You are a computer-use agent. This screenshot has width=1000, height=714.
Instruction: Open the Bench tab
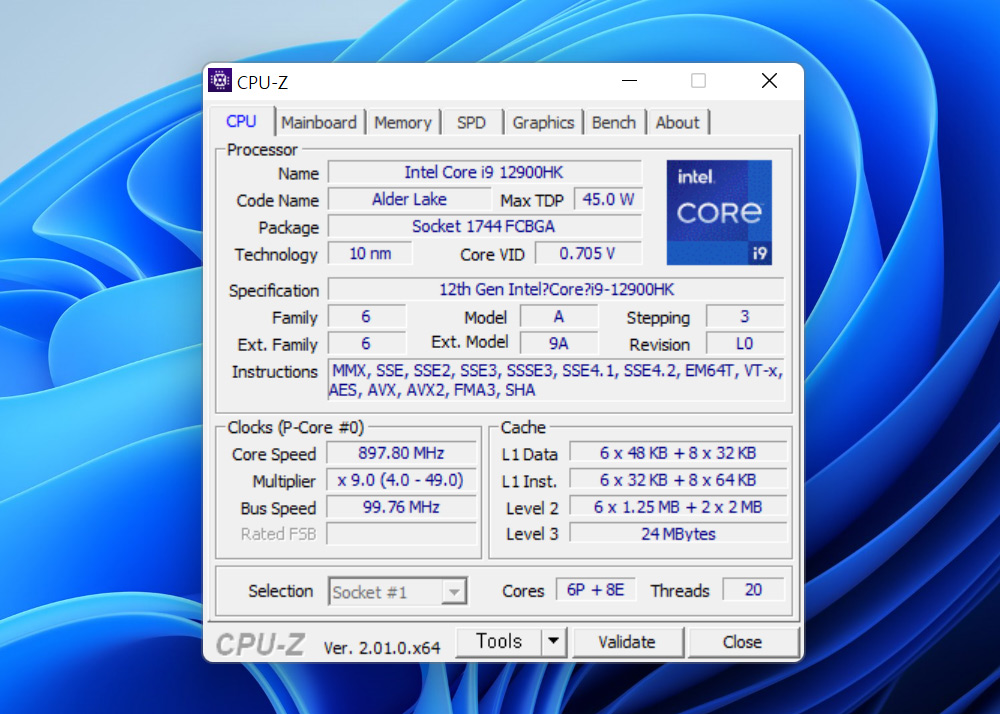614,122
